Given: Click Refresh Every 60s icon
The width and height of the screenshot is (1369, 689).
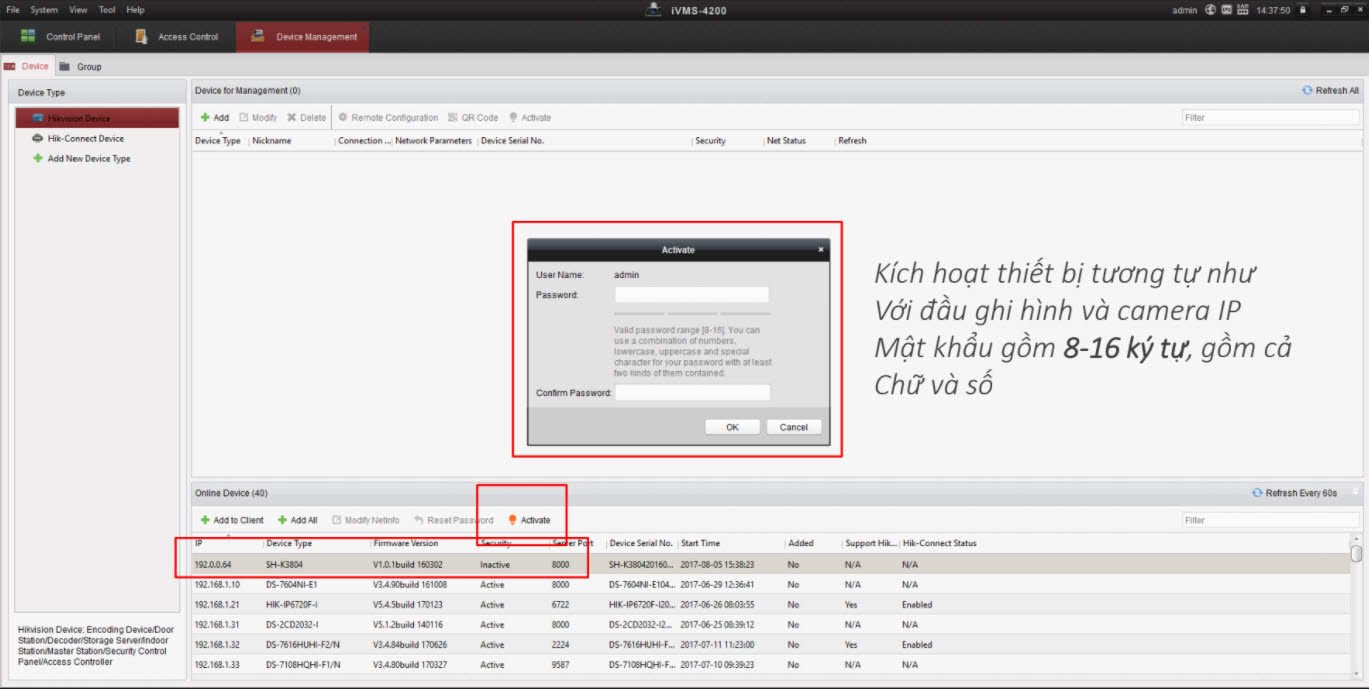Looking at the screenshot, I should coord(1257,493).
